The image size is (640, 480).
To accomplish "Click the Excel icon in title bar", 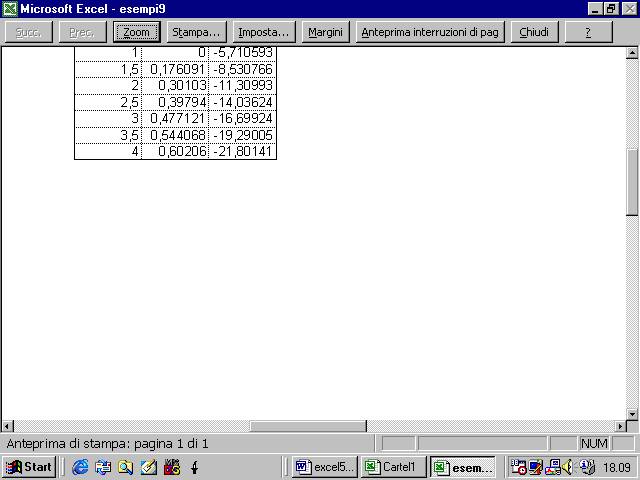I will pos(9,9).
